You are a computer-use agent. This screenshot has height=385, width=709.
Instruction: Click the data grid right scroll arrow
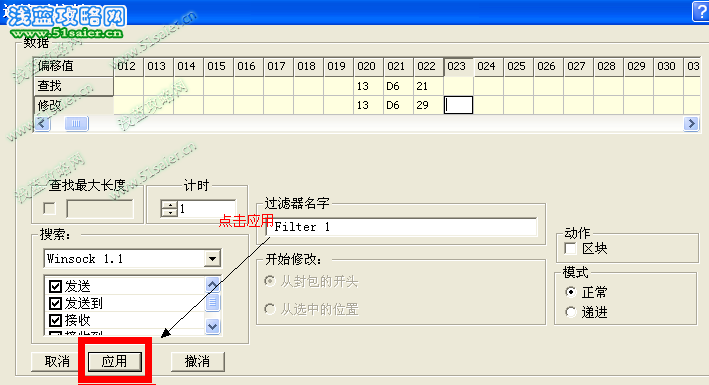[691, 123]
